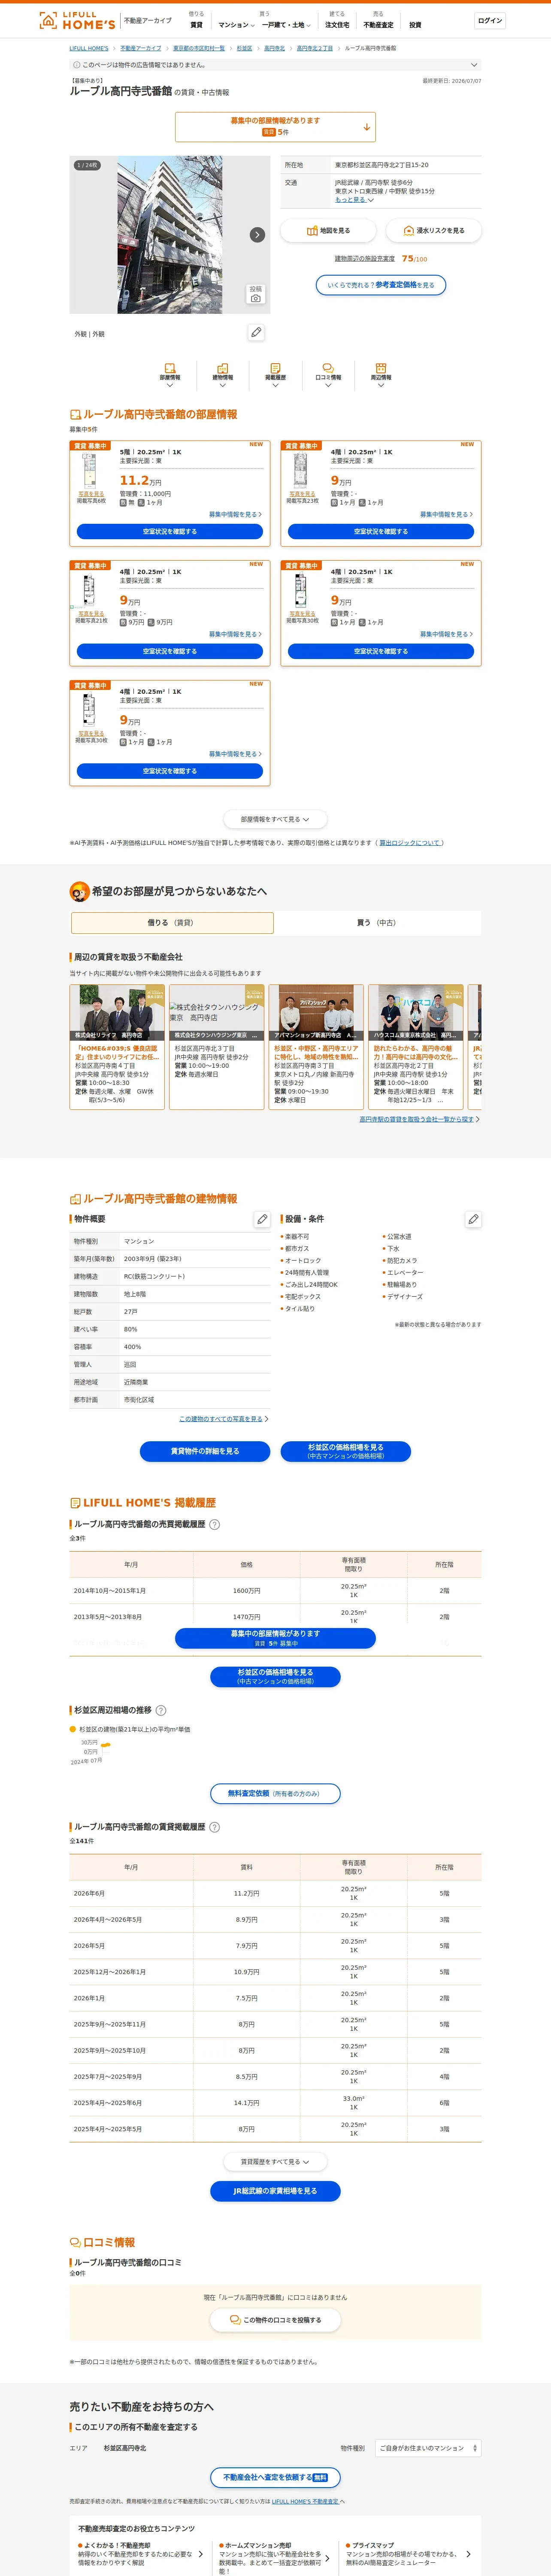
Task: Expand もっと見る under transport info
Action: 354,200
